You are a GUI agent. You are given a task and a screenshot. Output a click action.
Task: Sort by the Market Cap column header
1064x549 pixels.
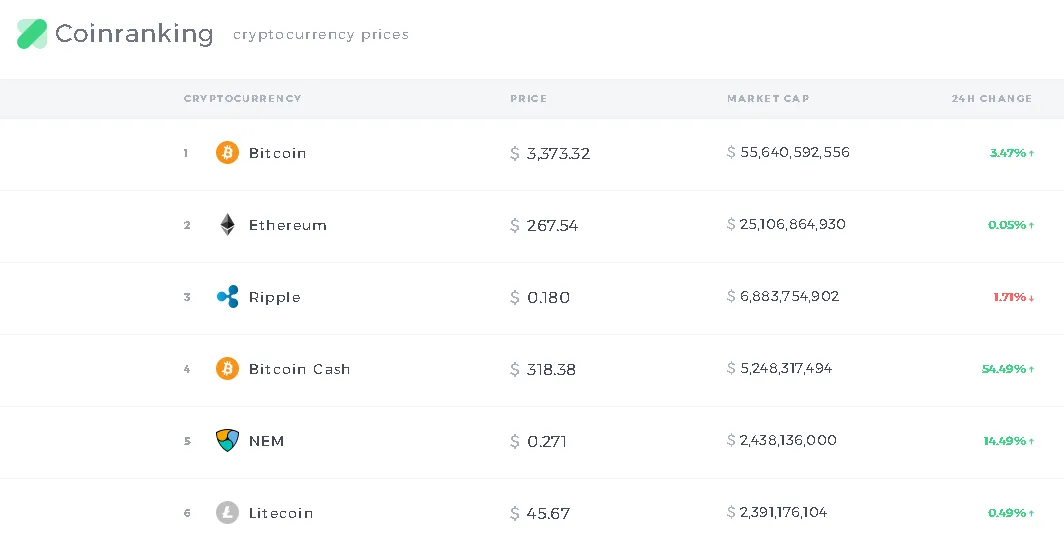[768, 98]
